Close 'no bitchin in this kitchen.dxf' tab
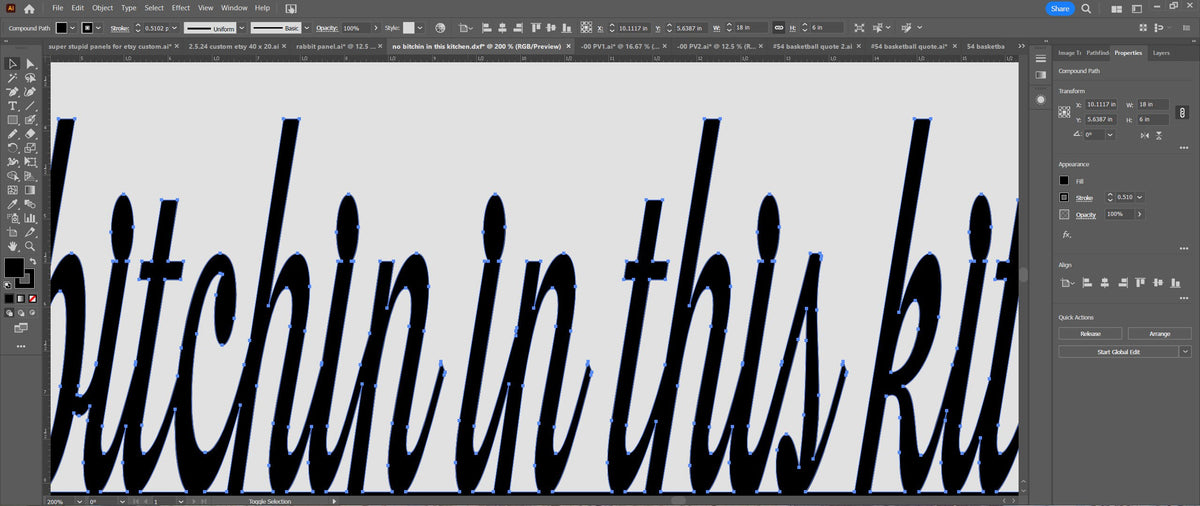This screenshot has height=506, width=1200. click(x=568, y=46)
